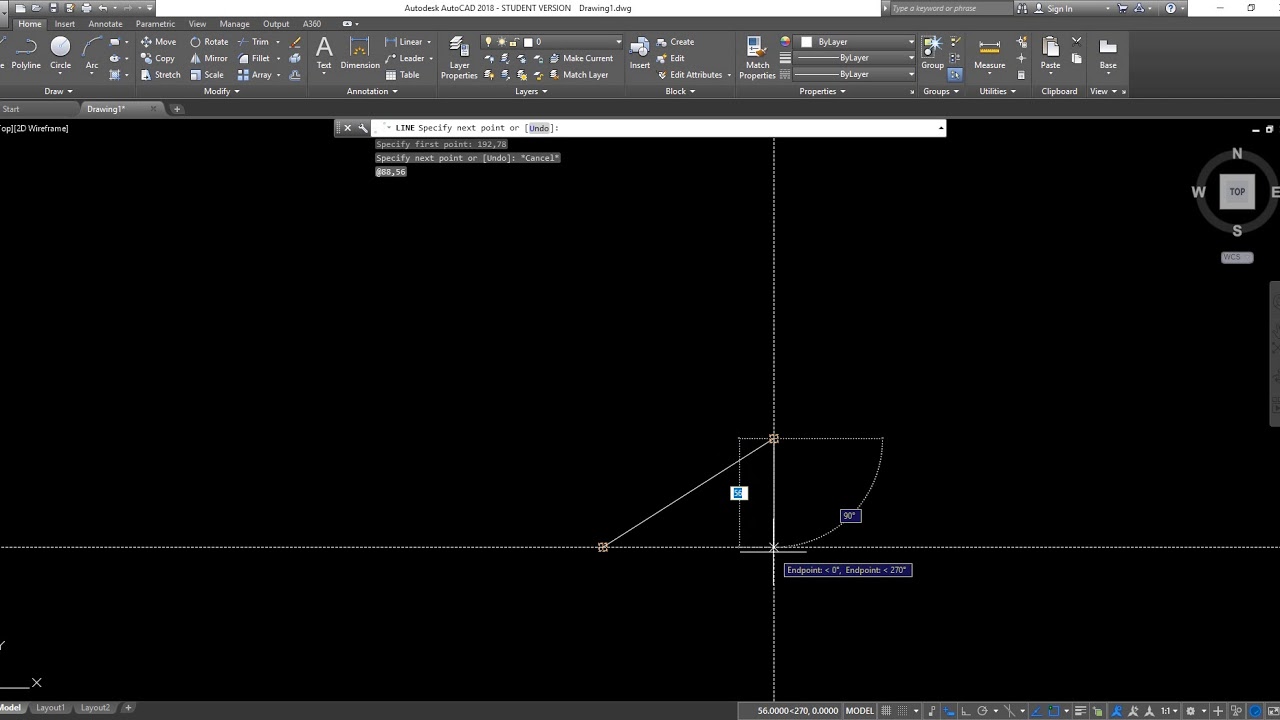Activate the Copy tool
The image size is (1280, 720).
pyautogui.click(x=157, y=58)
